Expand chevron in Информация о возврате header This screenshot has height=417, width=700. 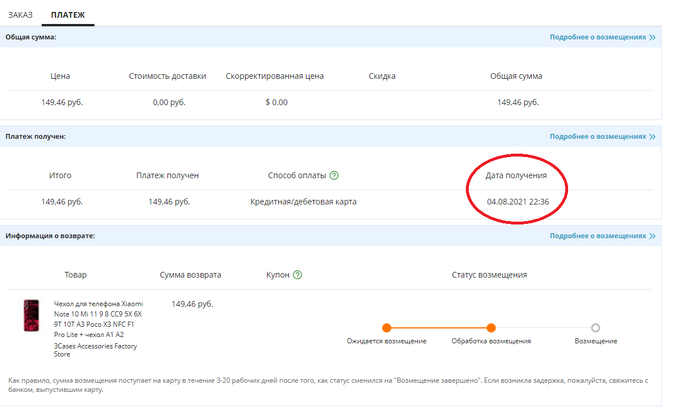click(652, 236)
